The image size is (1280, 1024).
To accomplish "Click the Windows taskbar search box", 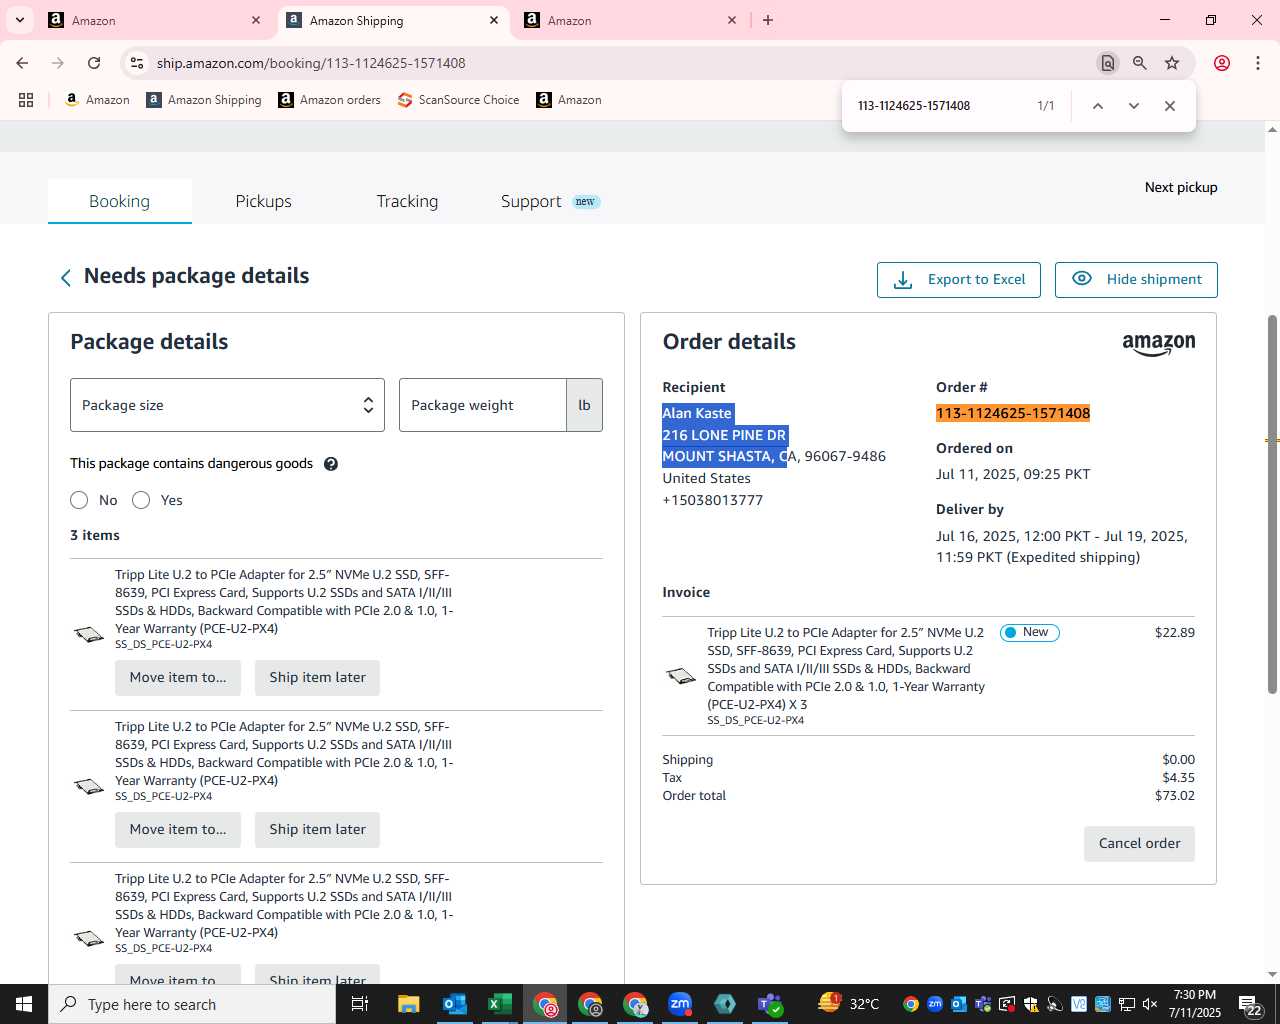I will pos(192,1004).
